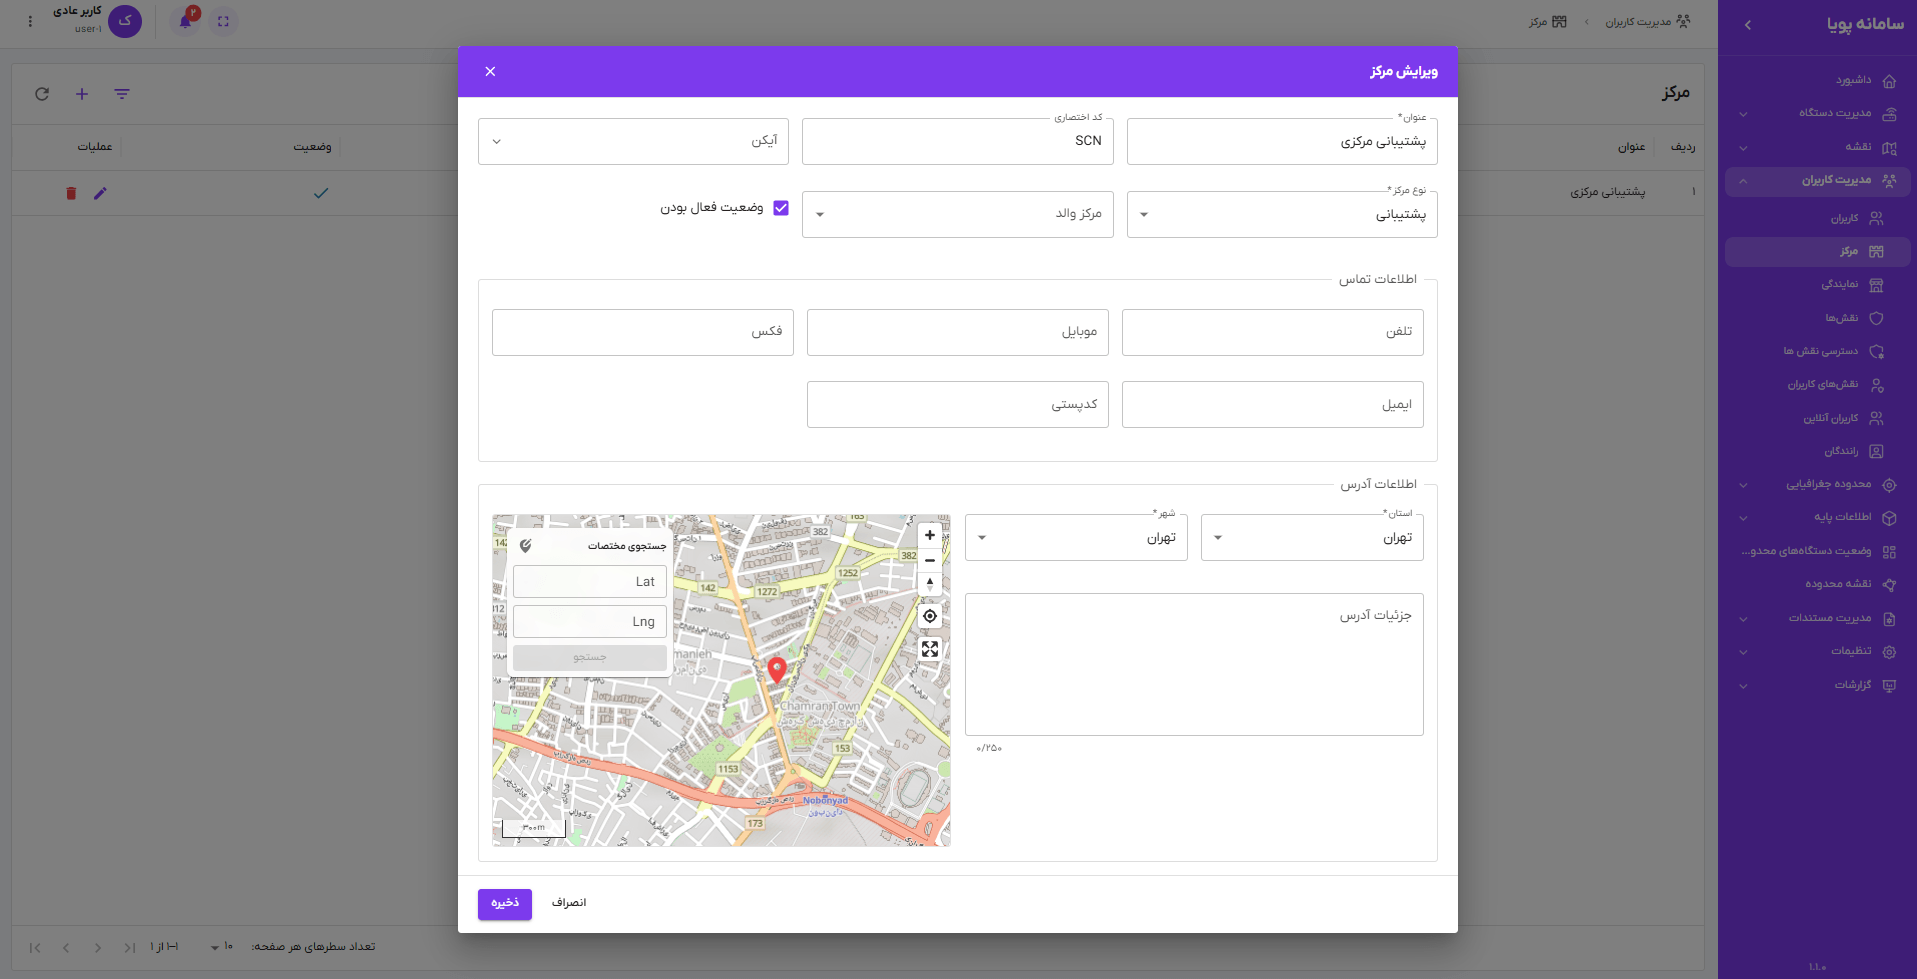Expand اطلاعات پایه sidebar menu
Viewport: 1917px width, 979px height.
coord(1817,518)
